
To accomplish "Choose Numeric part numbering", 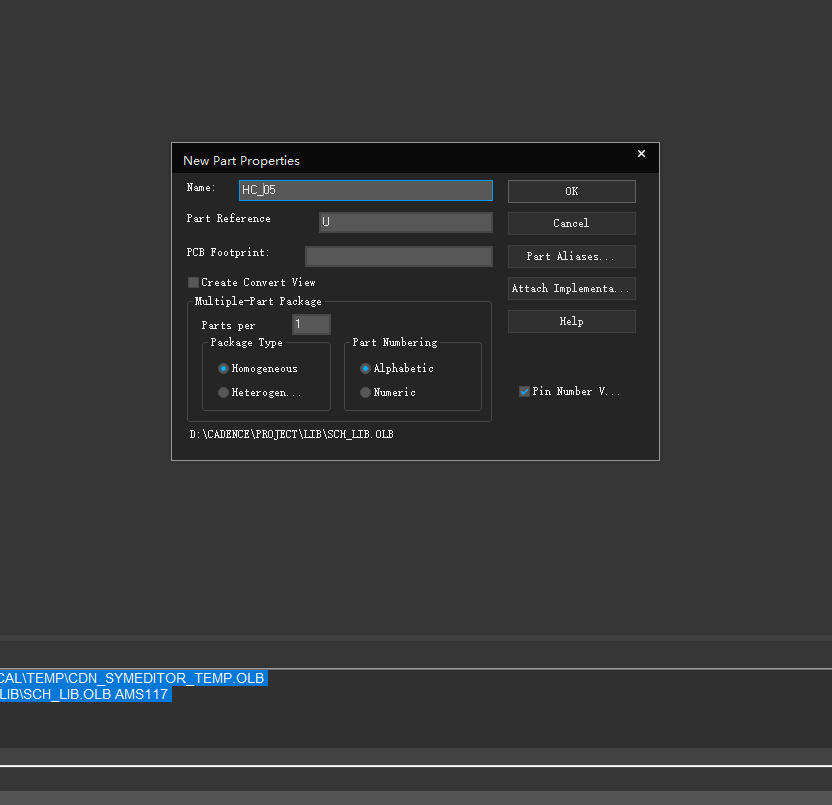I will click(x=365, y=392).
